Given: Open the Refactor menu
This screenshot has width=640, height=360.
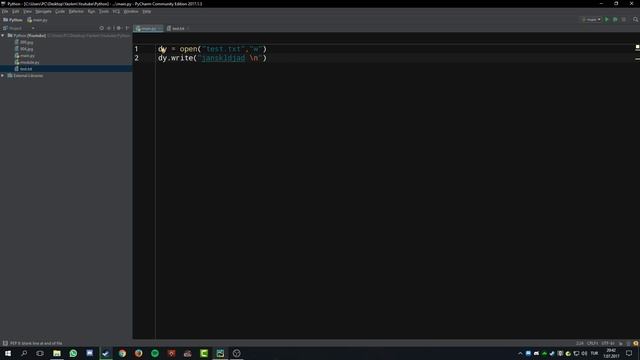Looking at the screenshot, I should tap(76, 11).
